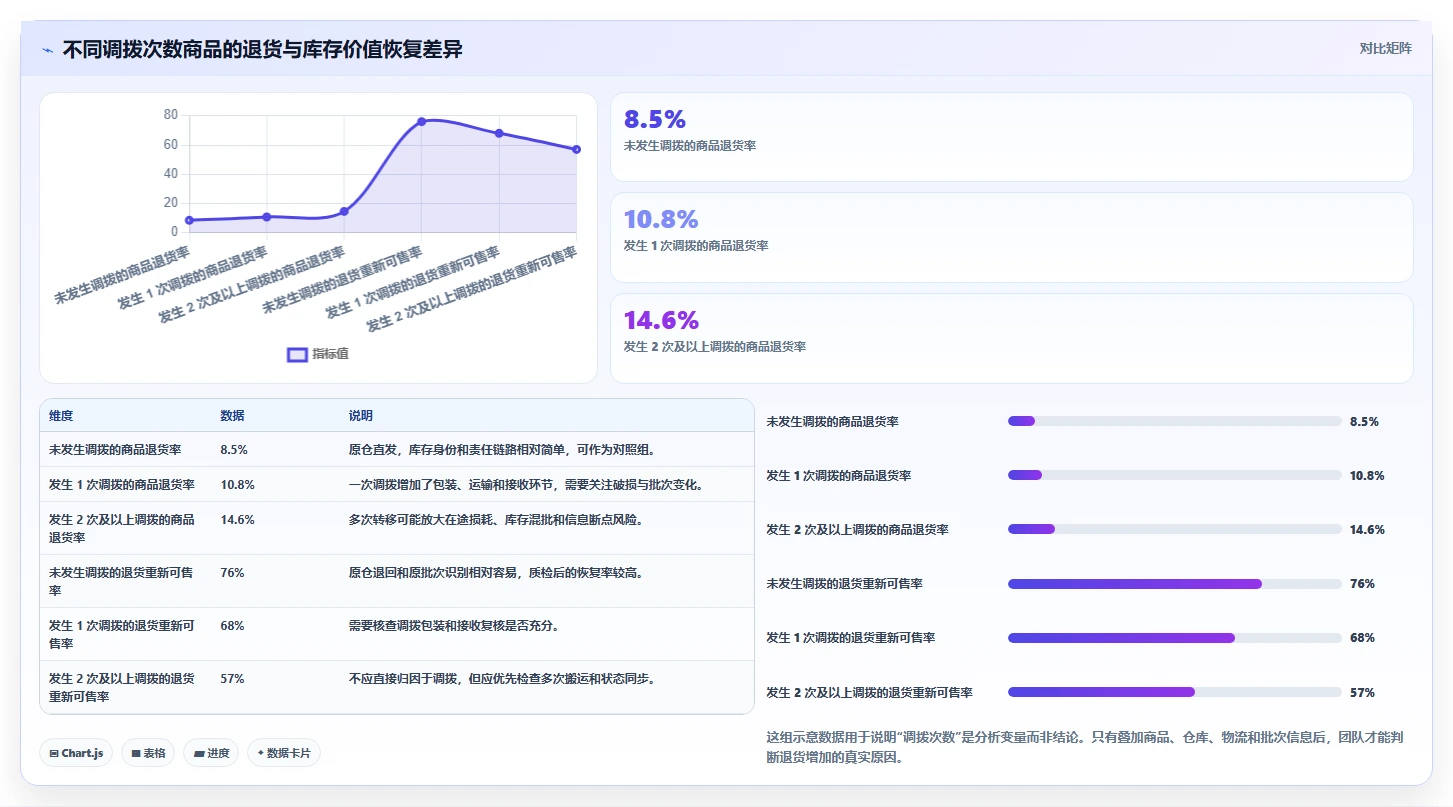Click the 14.6% data card value
Viewport: 1453px width, 807px height.
point(661,321)
